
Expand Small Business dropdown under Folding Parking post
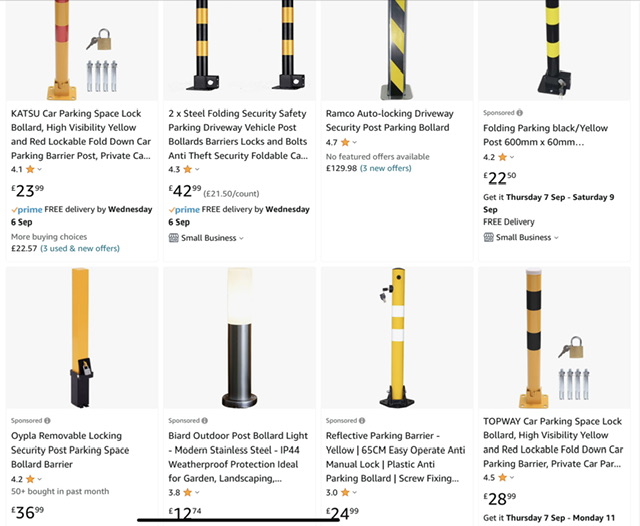click(556, 238)
